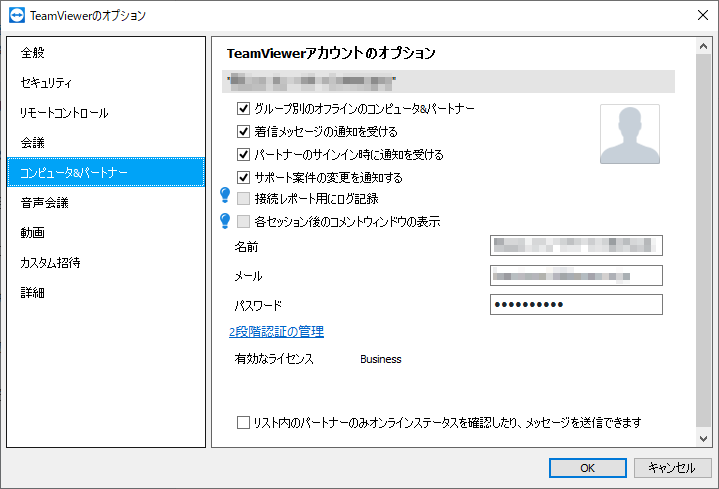This screenshot has width=719, height=489.
Task: Open the 音声会議 settings category
Action: coord(106,203)
